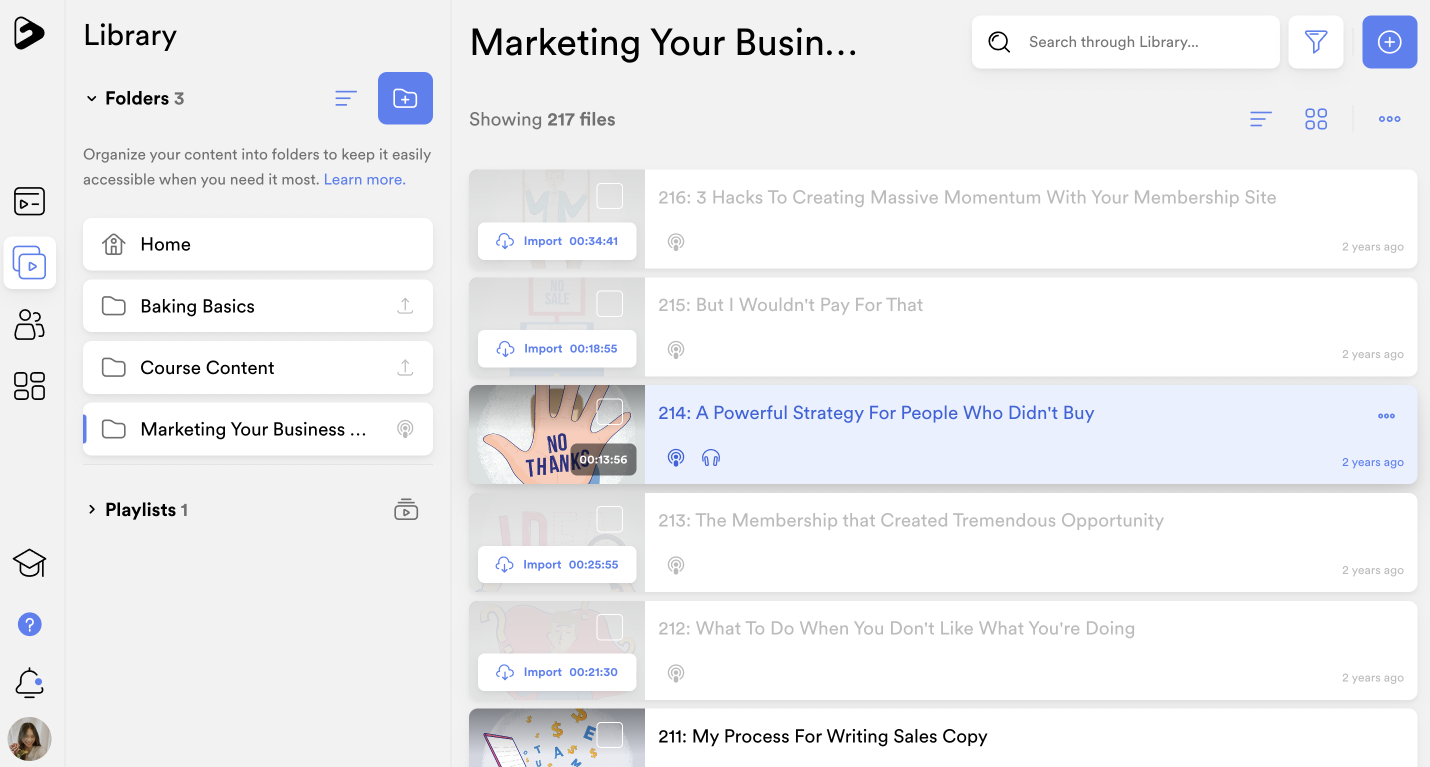Select checkbox for episode 214
Viewport: 1430px width, 767px height.
pyautogui.click(x=610, y=411)
